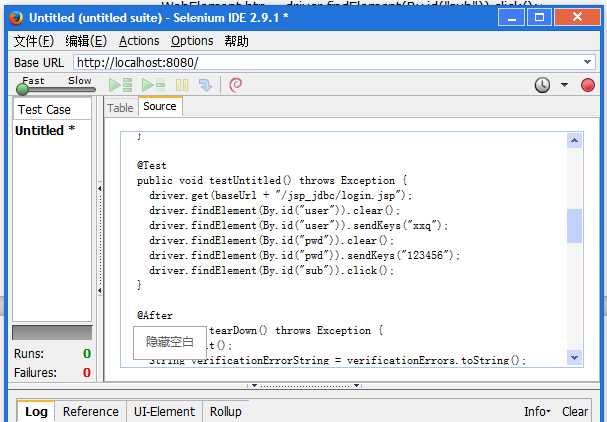Screen dimensions: 607x422
Task: Minimize the Selenium IDE window
Action: pos(511,17)
